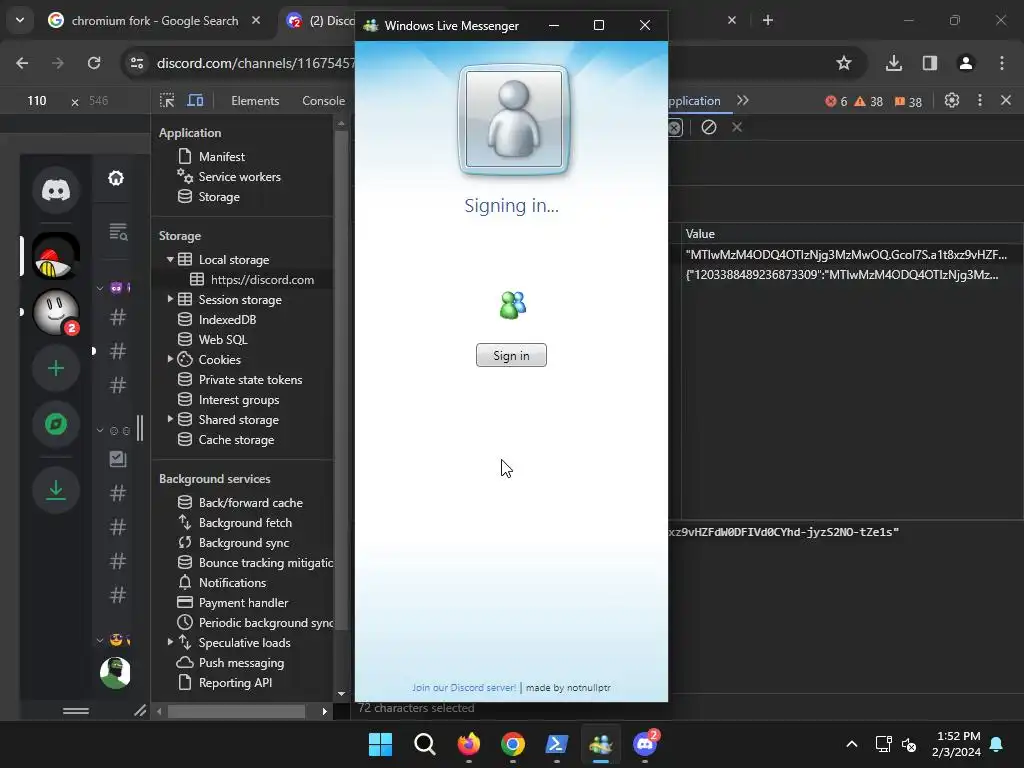Viewport: 1024px width, 768px height.
Task: Click Add a Server plus icon
Action: (56, 368)
